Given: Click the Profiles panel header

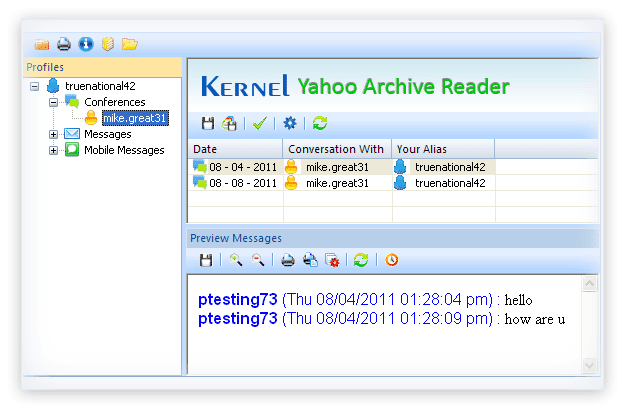Looking at the screenshot, I should pos(102,67).
